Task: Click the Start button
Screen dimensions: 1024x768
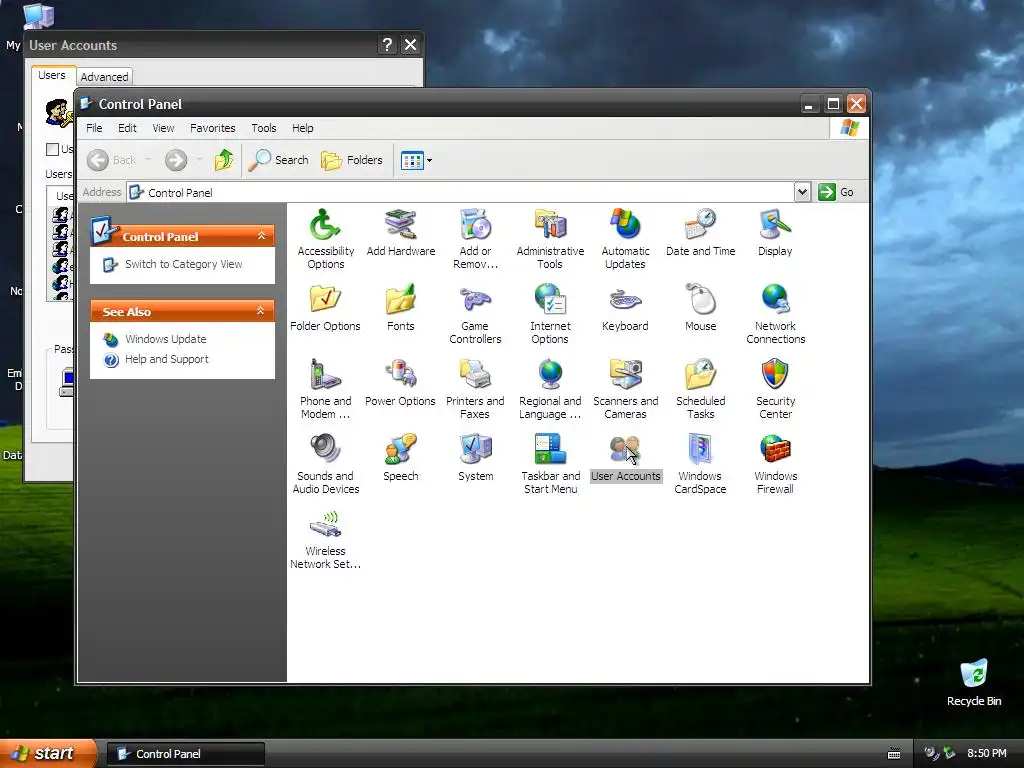Action: [48, 753]
